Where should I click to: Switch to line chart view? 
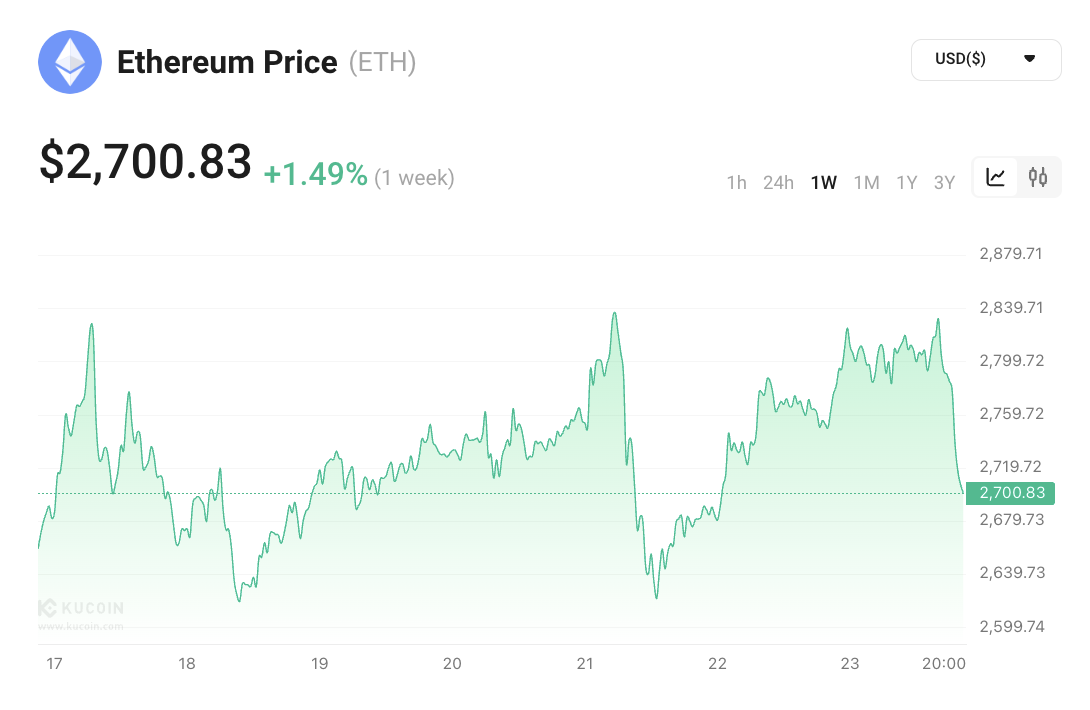(x=996, y=178)
